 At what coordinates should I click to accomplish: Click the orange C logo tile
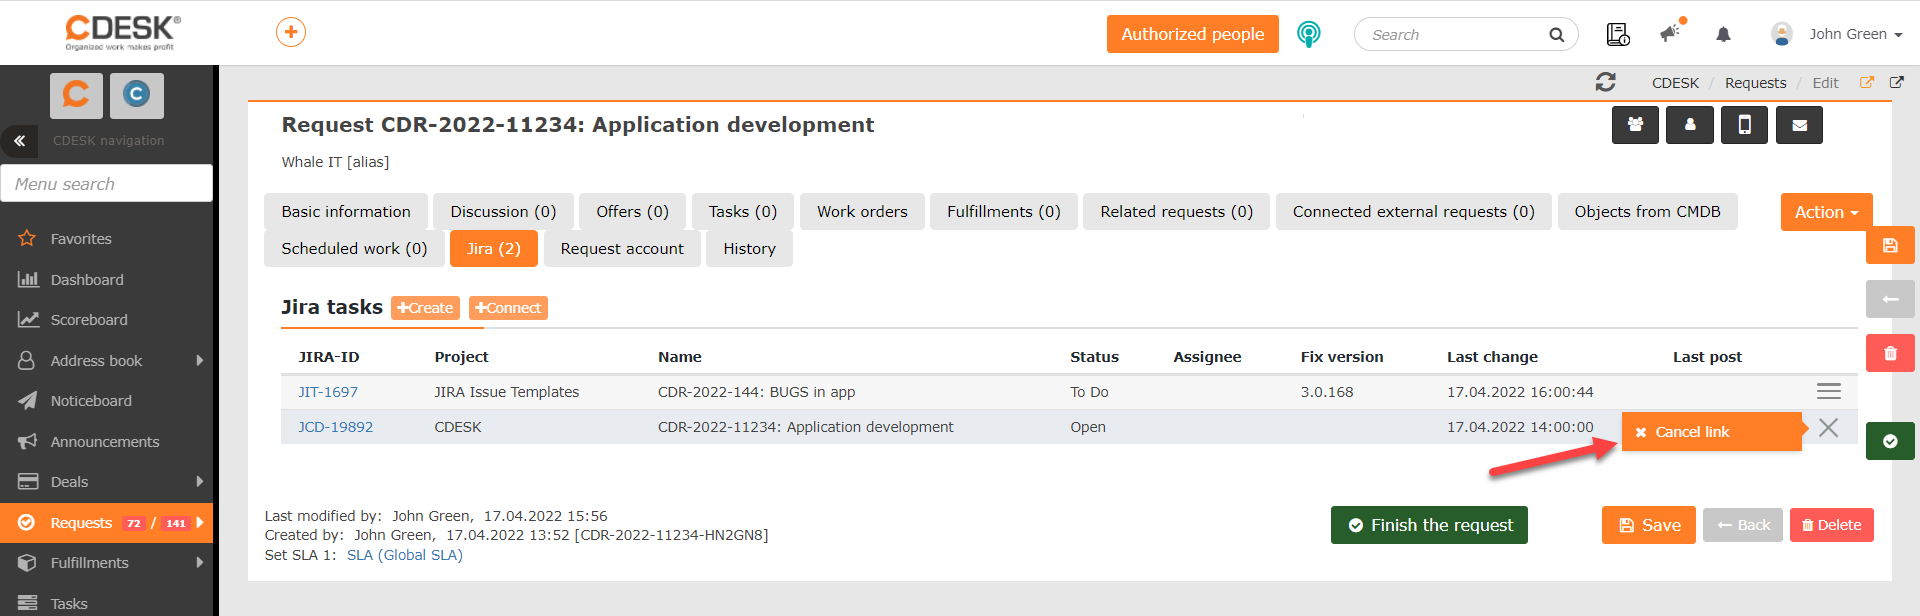[76, 95]
